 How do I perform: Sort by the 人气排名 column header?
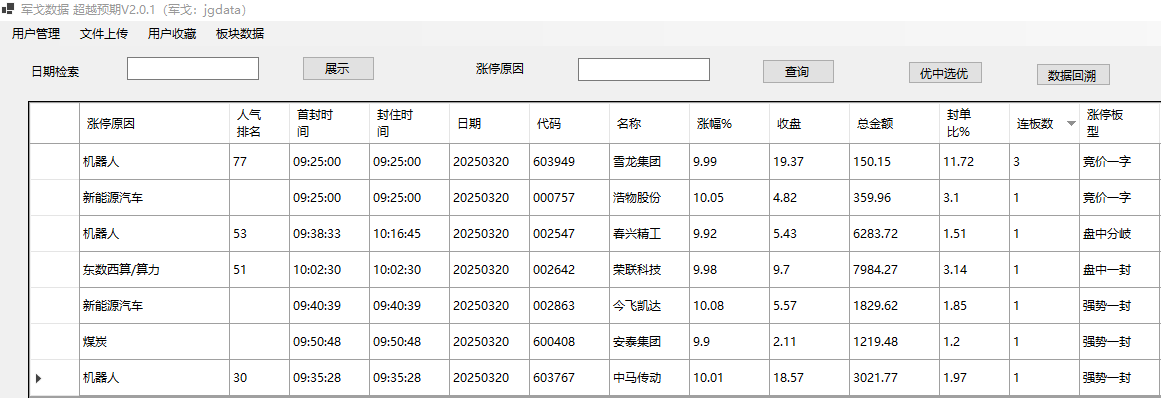[x=259, y=124]
